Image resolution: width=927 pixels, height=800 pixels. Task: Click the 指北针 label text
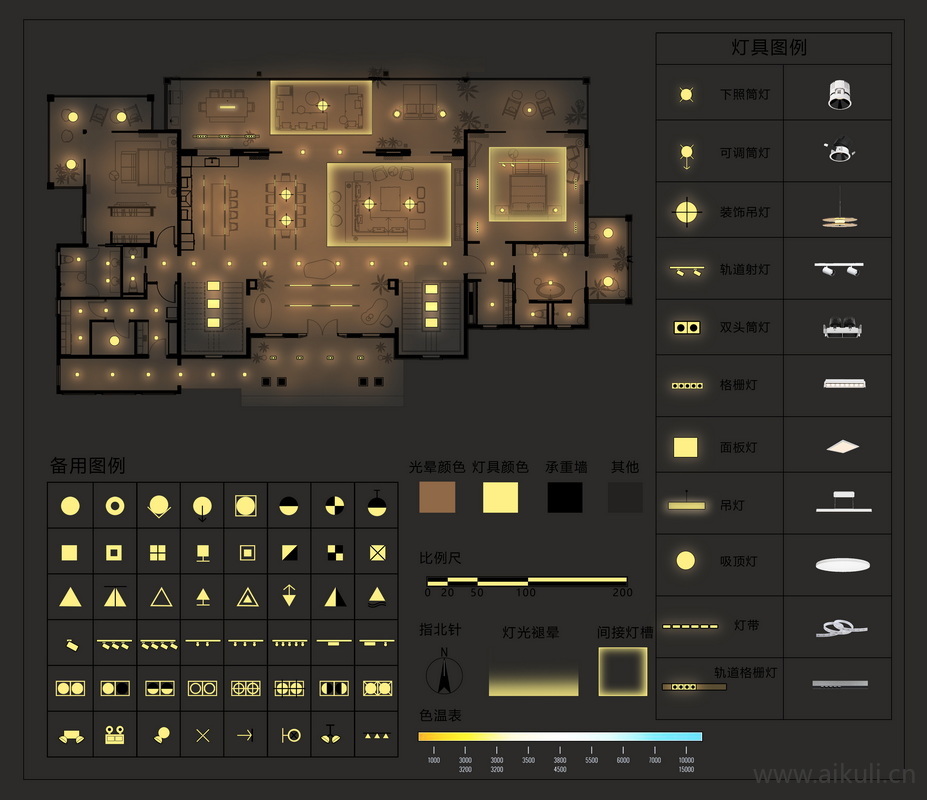[440, 630]
